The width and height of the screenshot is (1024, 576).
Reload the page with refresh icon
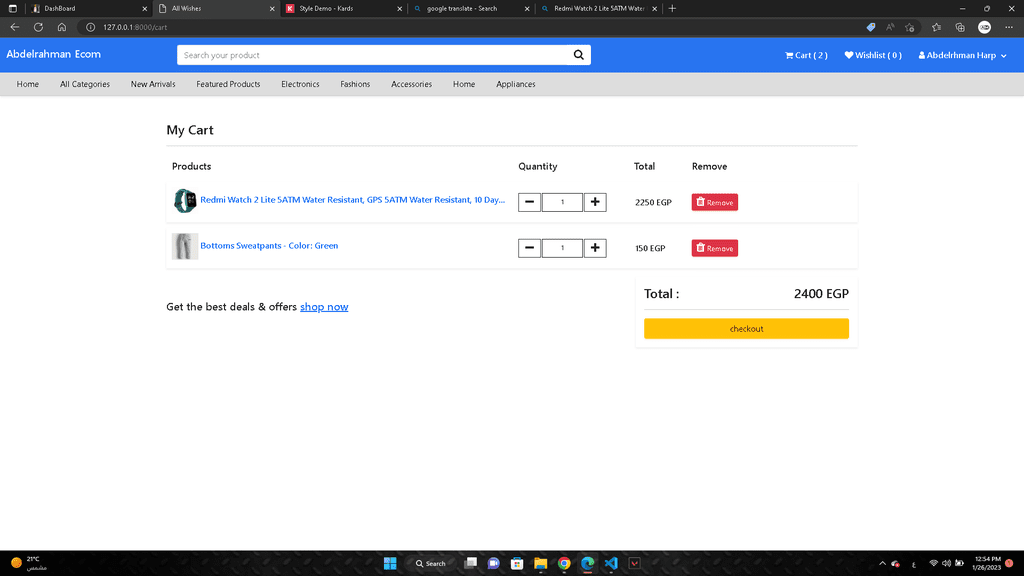(39, 27)
